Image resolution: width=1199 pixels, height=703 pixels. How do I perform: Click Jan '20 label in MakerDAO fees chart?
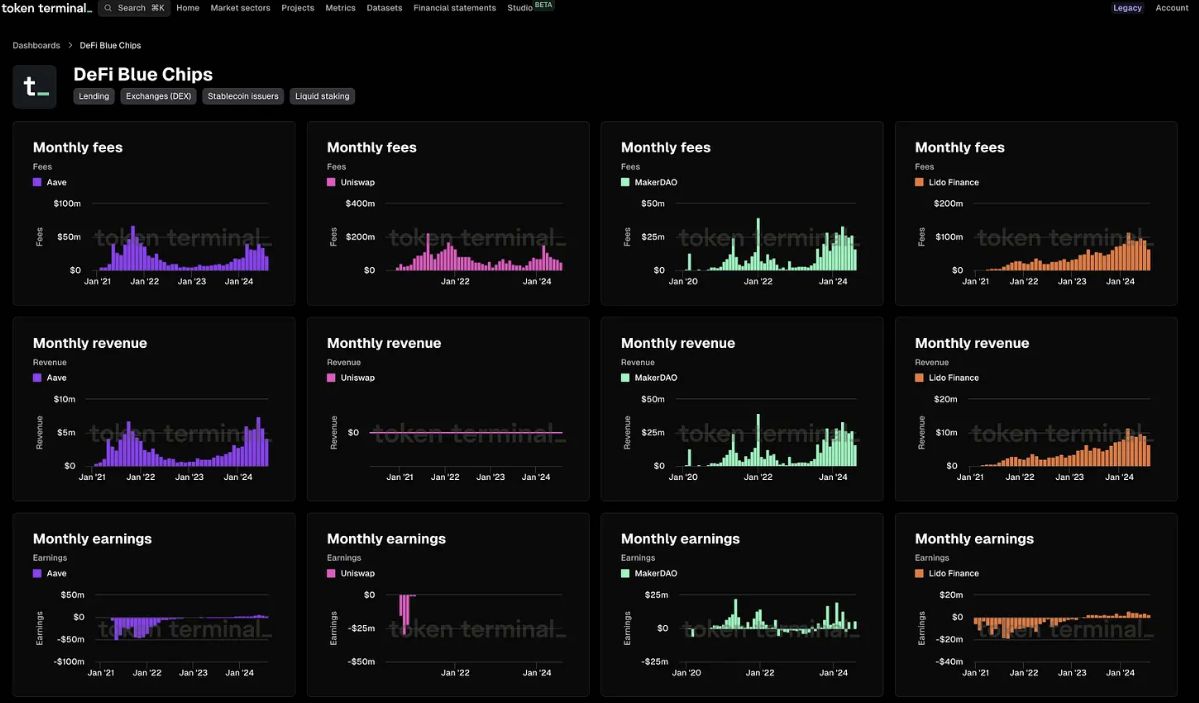[x=683, y=282]
